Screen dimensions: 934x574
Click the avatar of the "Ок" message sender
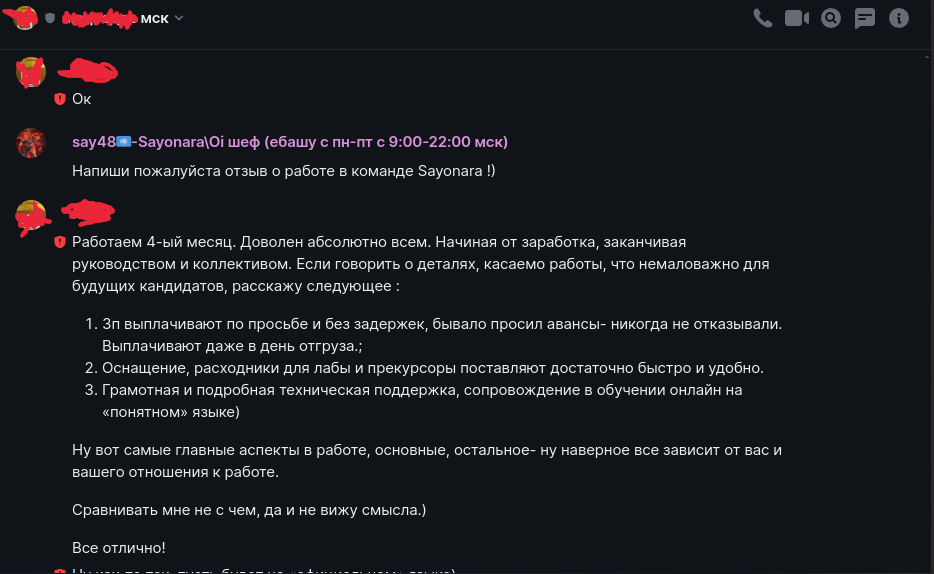tap(31, 72)
